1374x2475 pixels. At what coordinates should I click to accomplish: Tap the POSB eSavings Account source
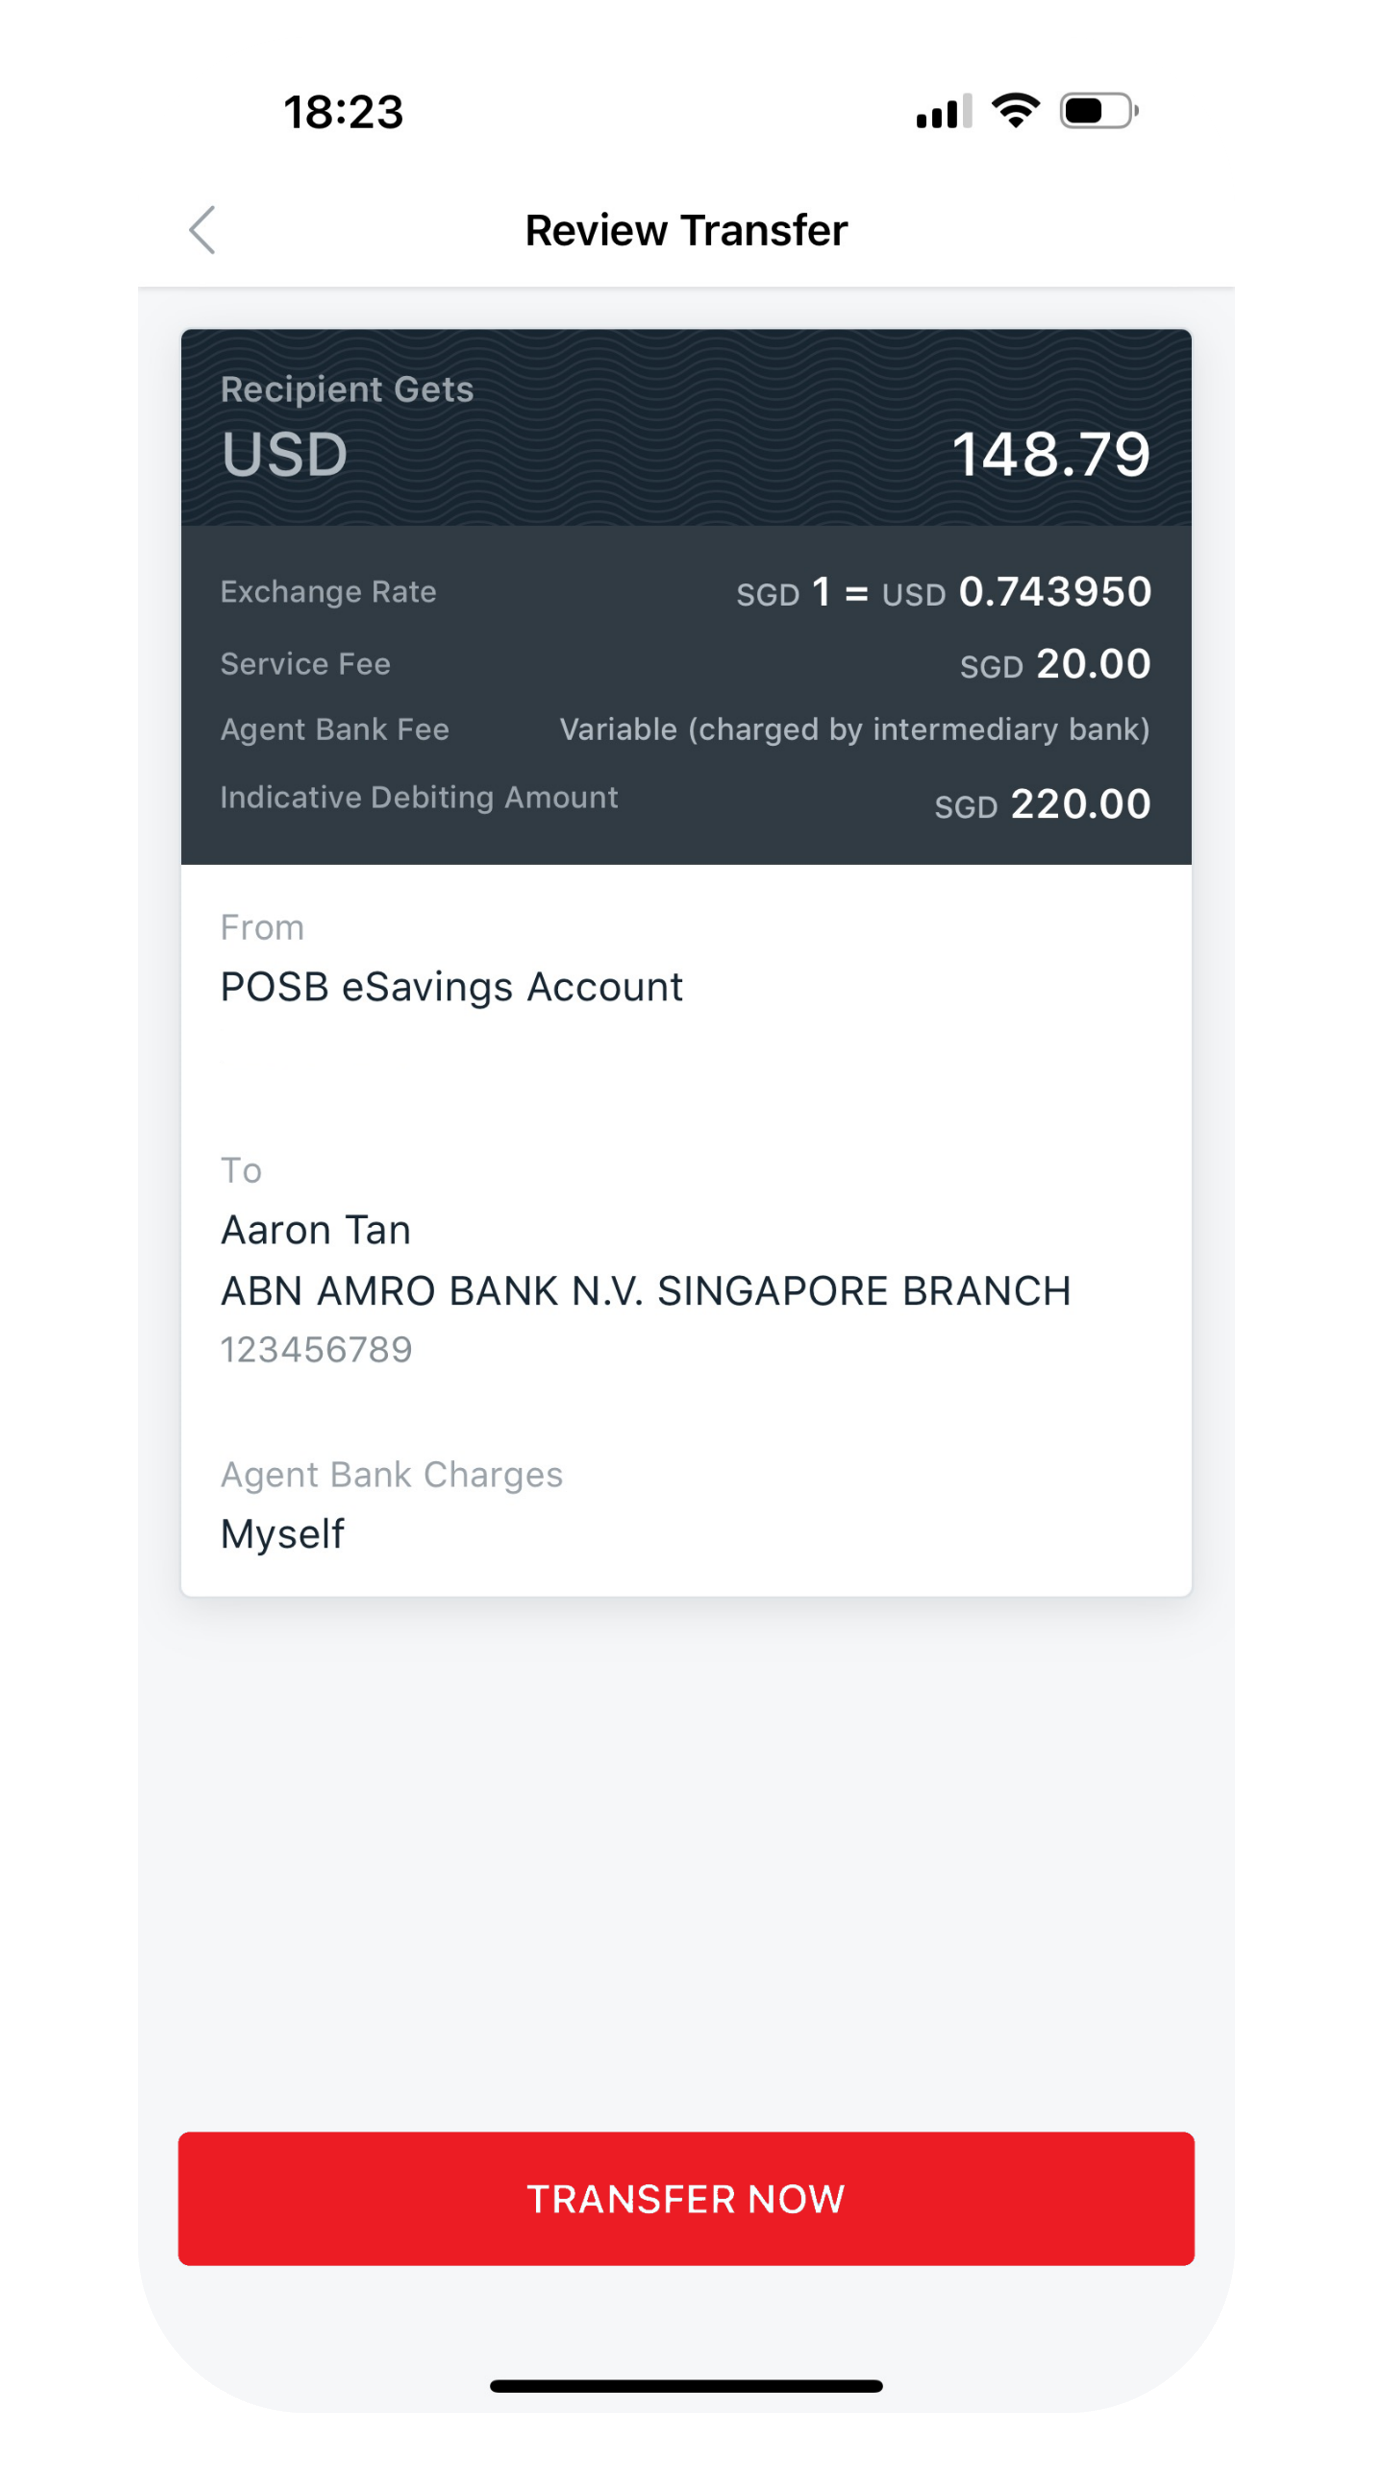451,987
